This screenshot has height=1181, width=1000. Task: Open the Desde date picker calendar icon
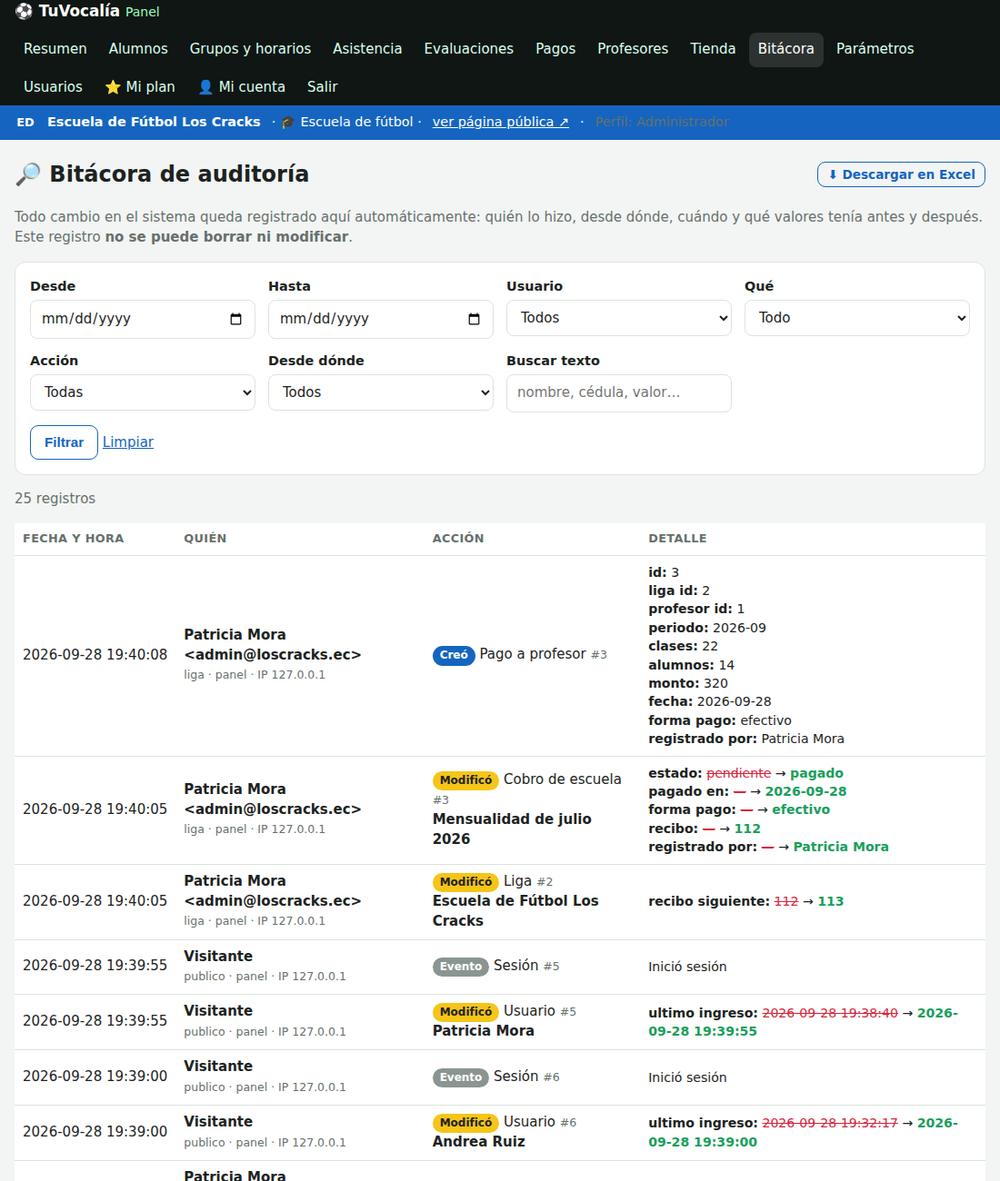(236, 319)
